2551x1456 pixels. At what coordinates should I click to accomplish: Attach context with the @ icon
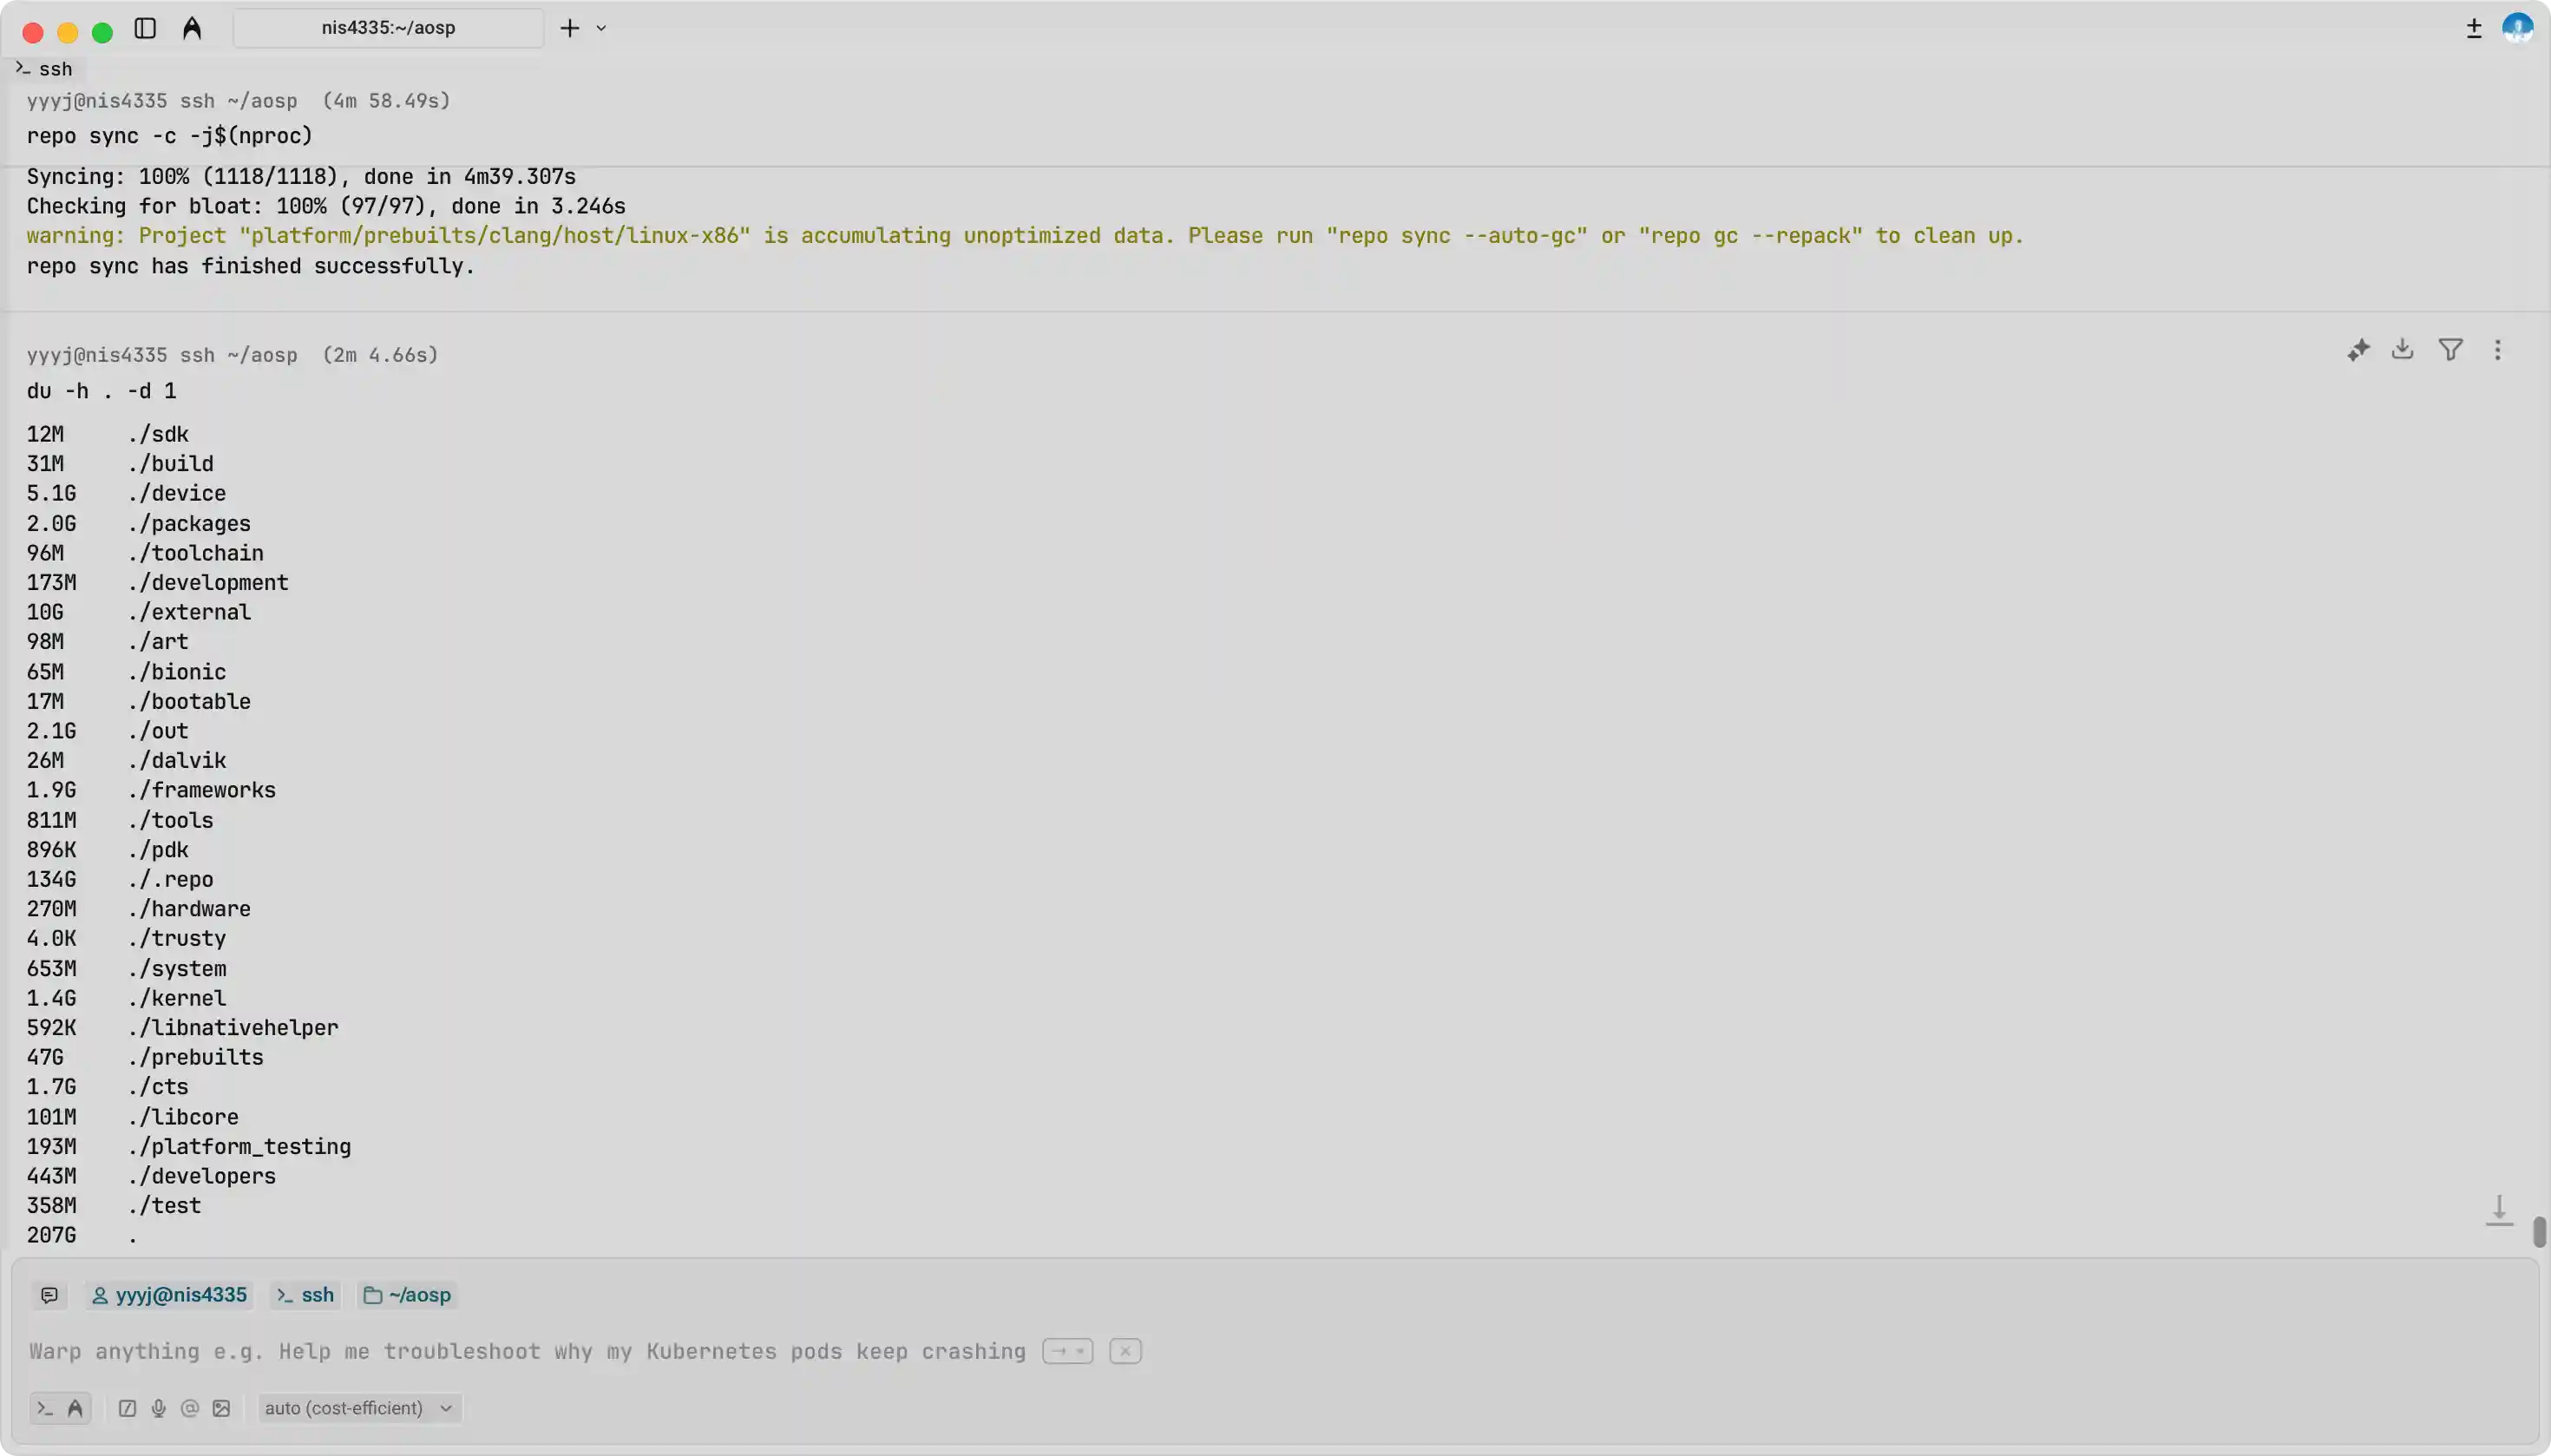(190, 1408)
